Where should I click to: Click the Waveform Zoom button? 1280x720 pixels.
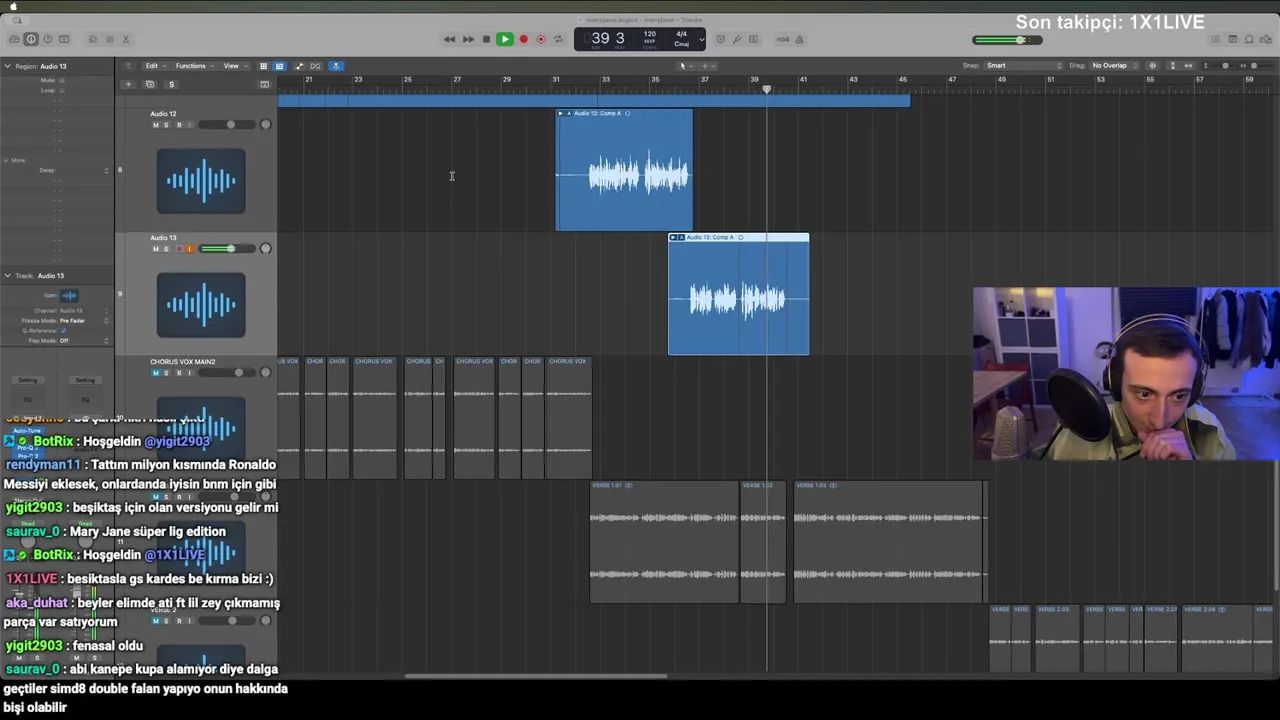click(x=1153, y=66)
